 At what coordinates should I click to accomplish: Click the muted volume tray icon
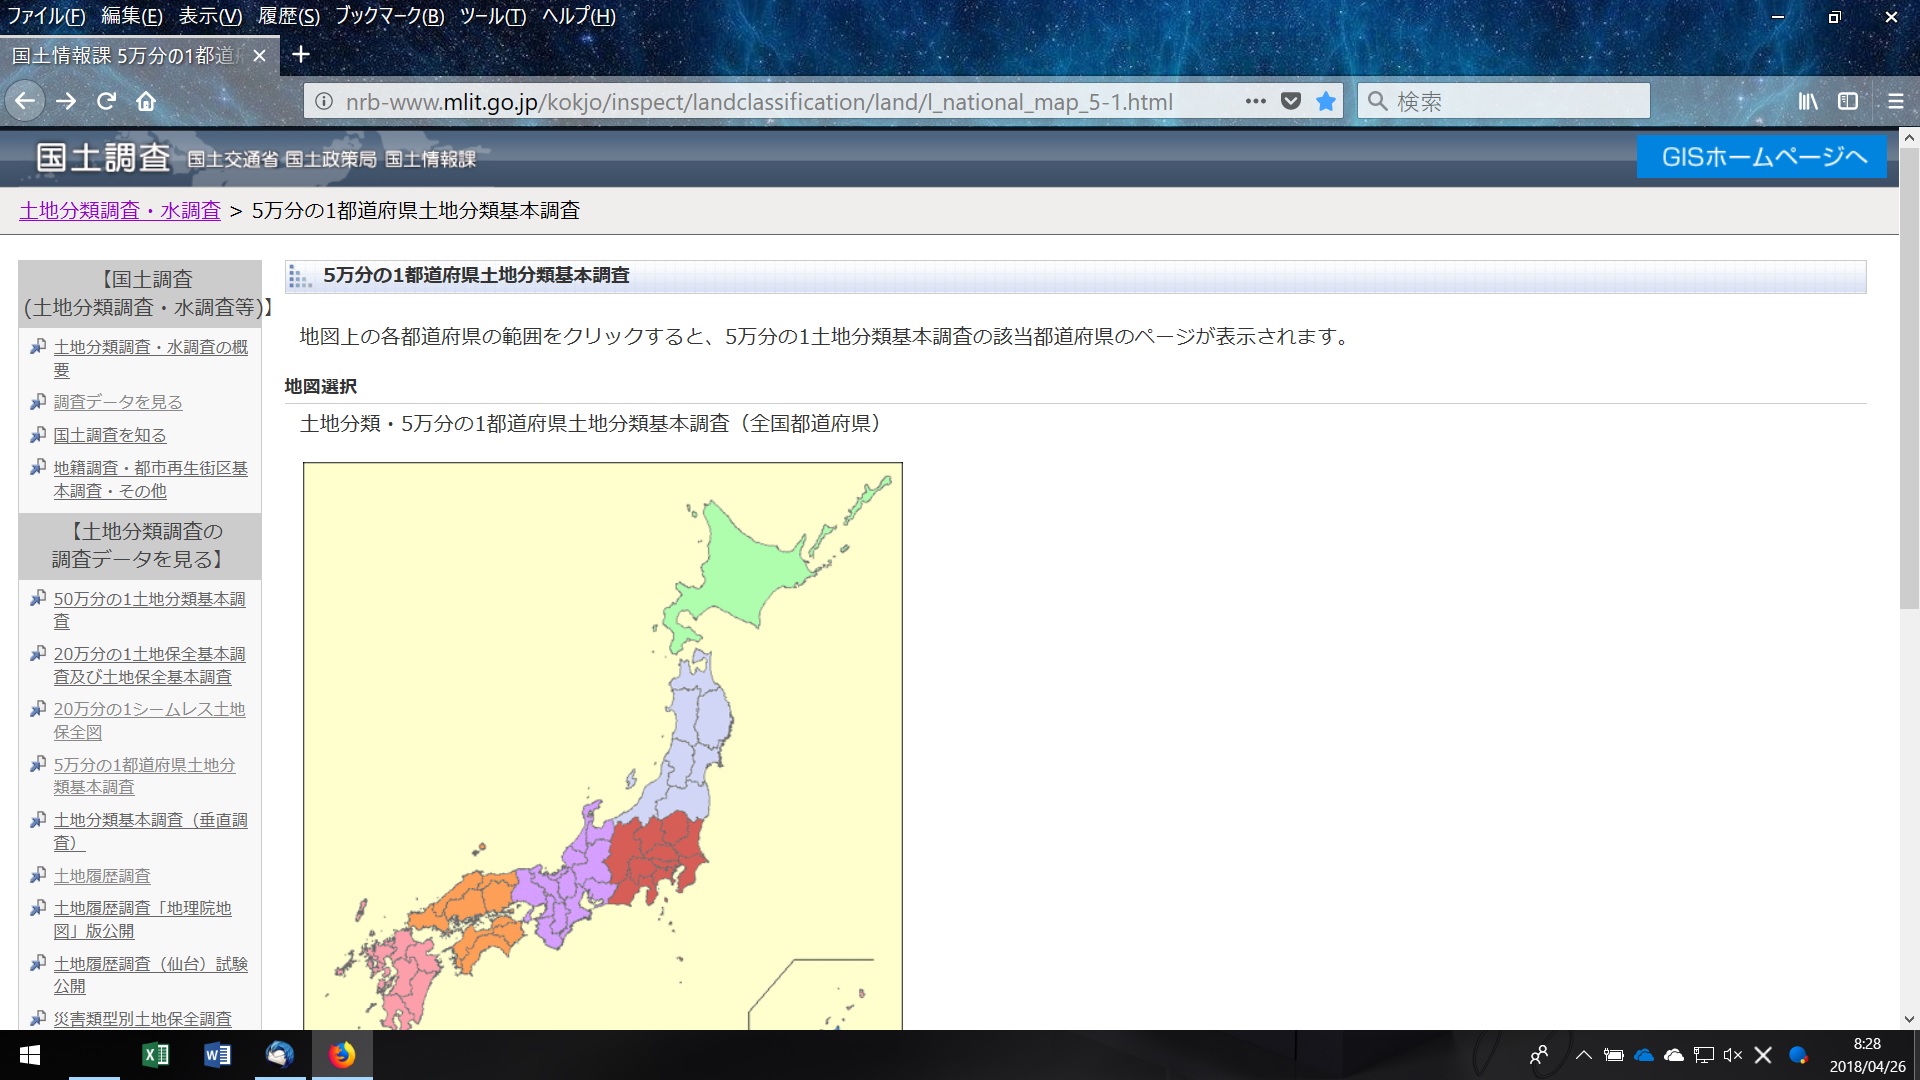pos(1733,1055)
